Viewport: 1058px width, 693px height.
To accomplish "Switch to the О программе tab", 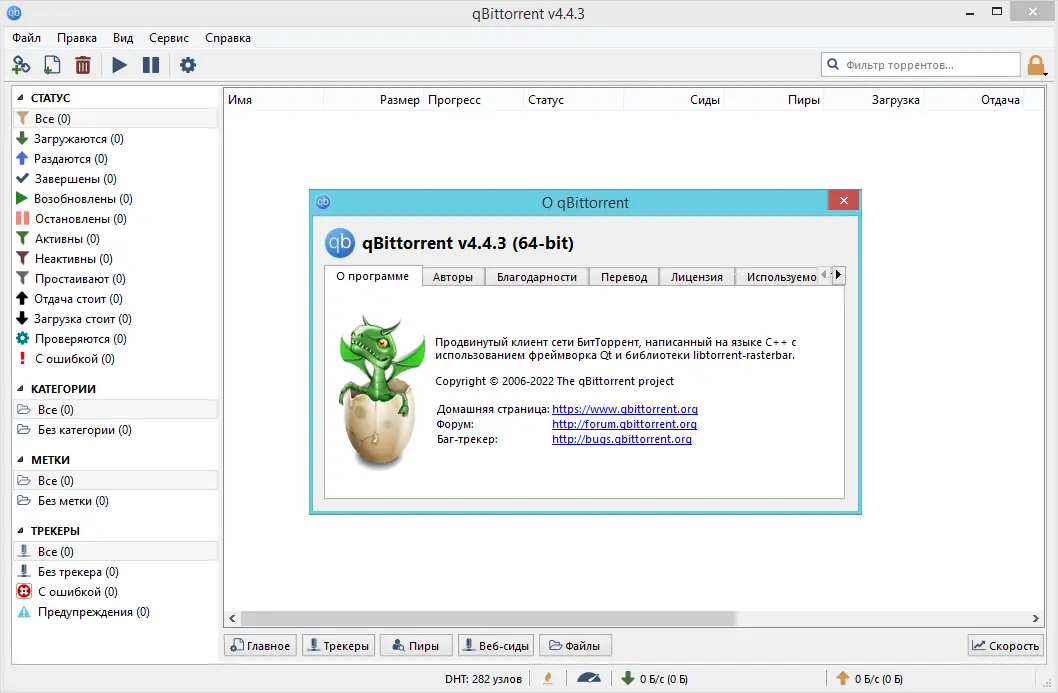I will (x=372, y=276).
